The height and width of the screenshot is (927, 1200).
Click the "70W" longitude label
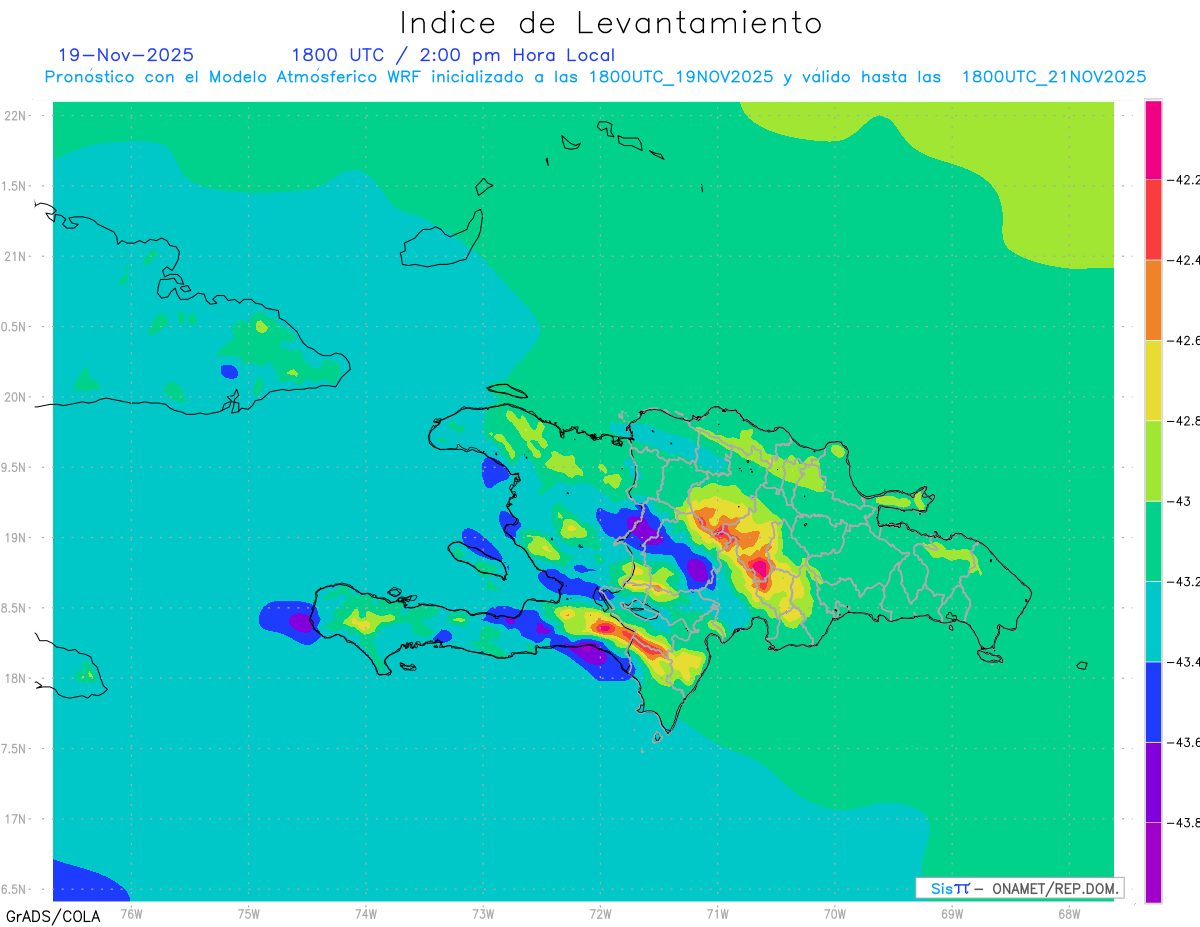click(x=835, y=912)
